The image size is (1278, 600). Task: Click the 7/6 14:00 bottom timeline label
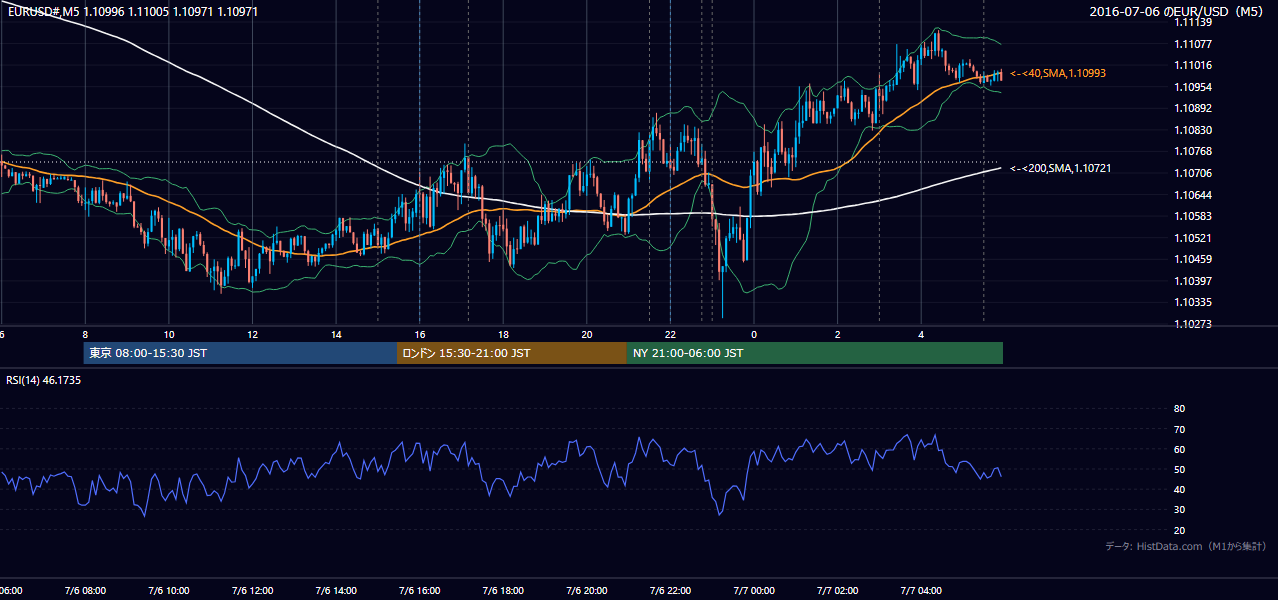(336, 591)
